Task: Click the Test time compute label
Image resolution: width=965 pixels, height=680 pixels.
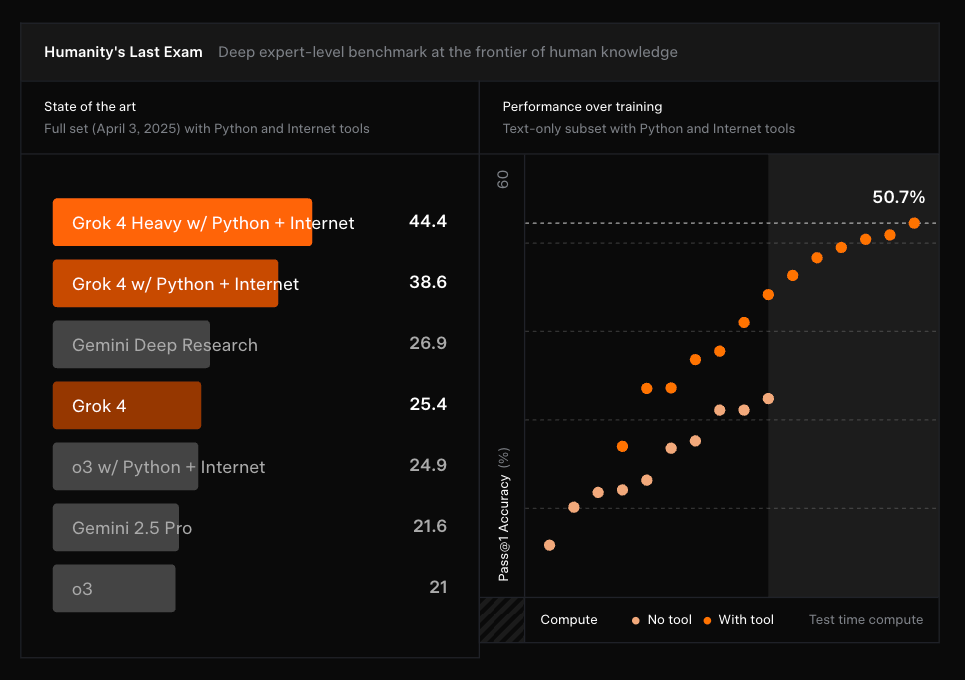Action: pos(865,620)
